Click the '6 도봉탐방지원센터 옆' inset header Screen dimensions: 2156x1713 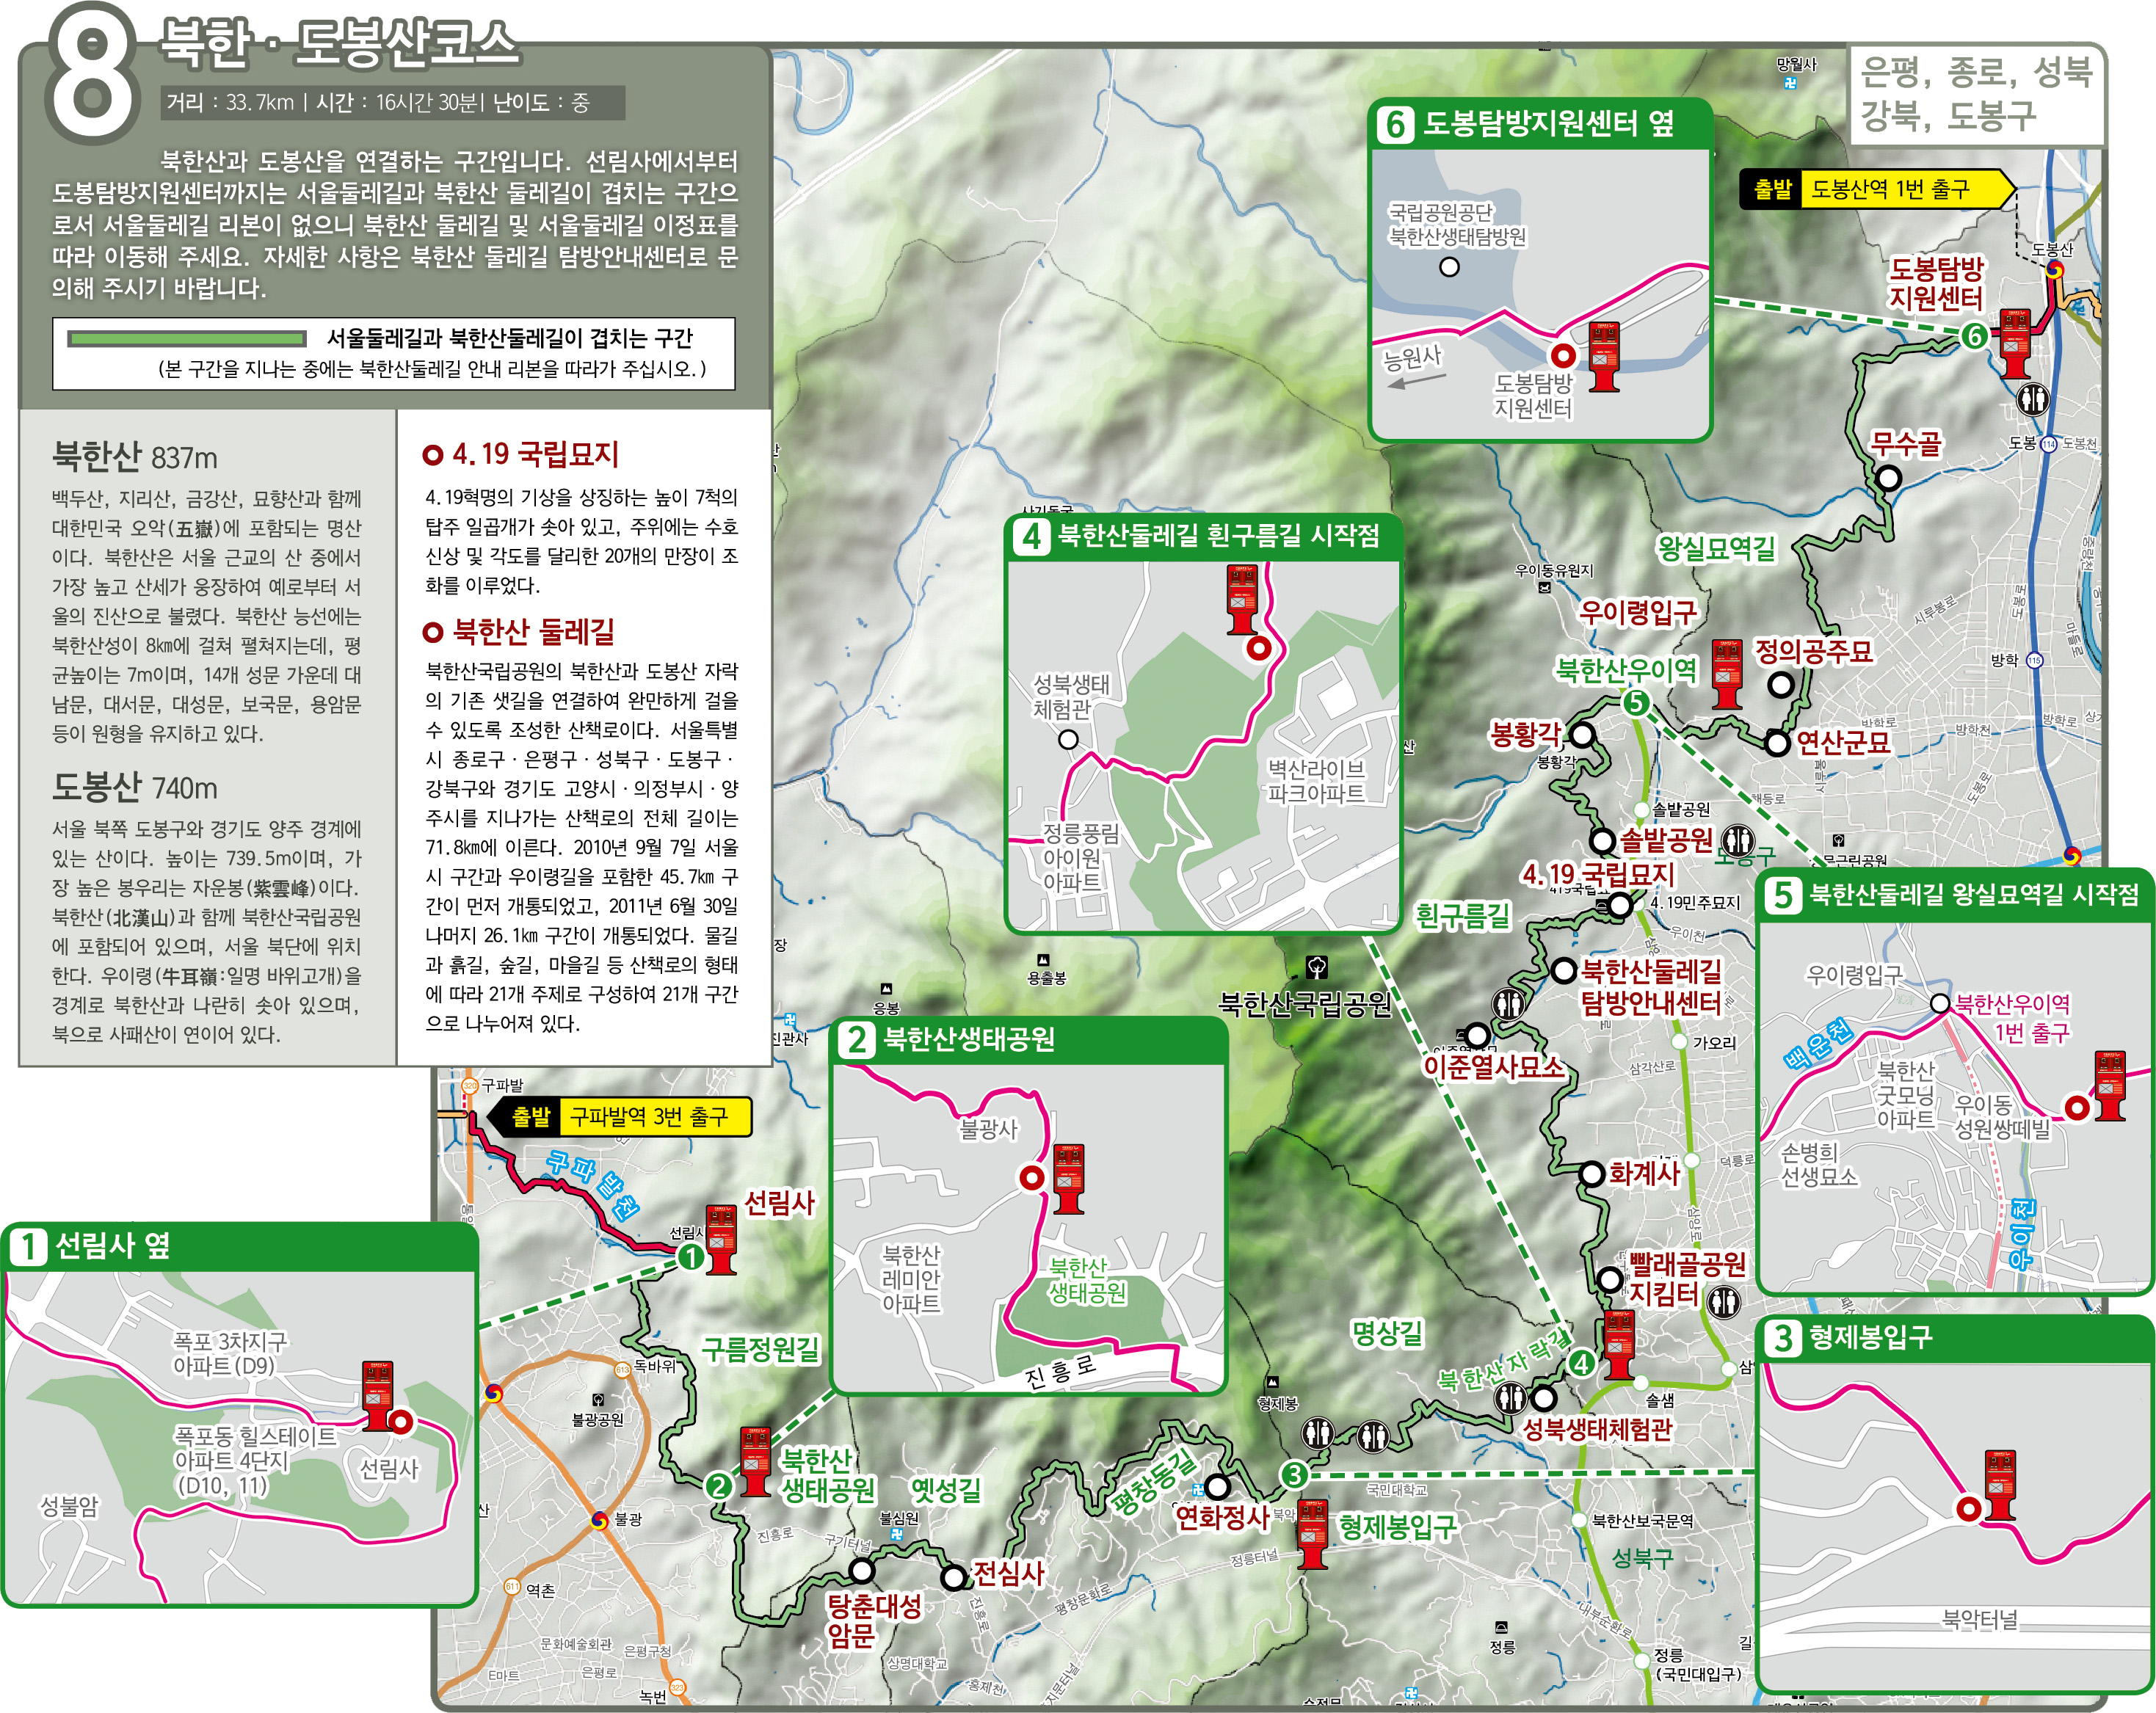pyautogui.click(x=1540, y=123)
